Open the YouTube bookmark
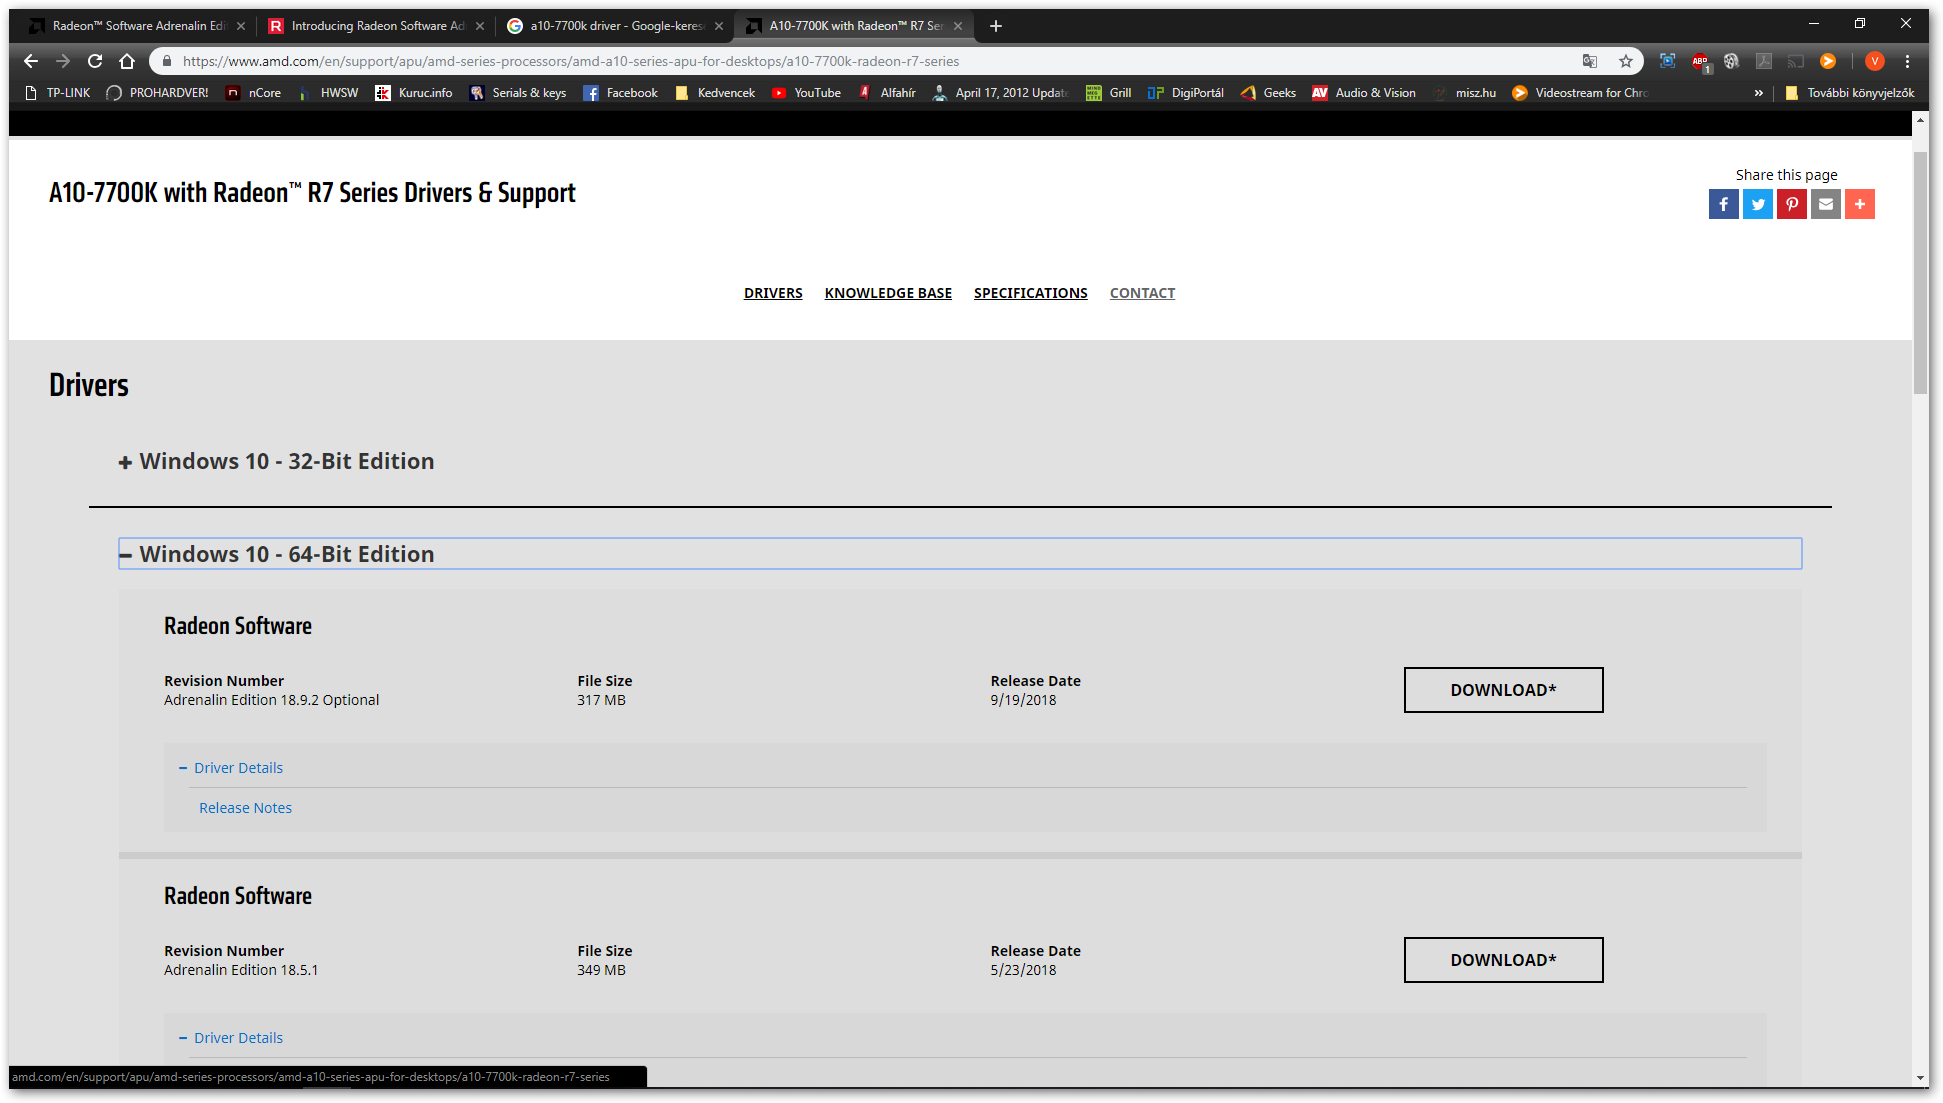This screenshot has height=1103, width=1943. [x=806, y=93]
